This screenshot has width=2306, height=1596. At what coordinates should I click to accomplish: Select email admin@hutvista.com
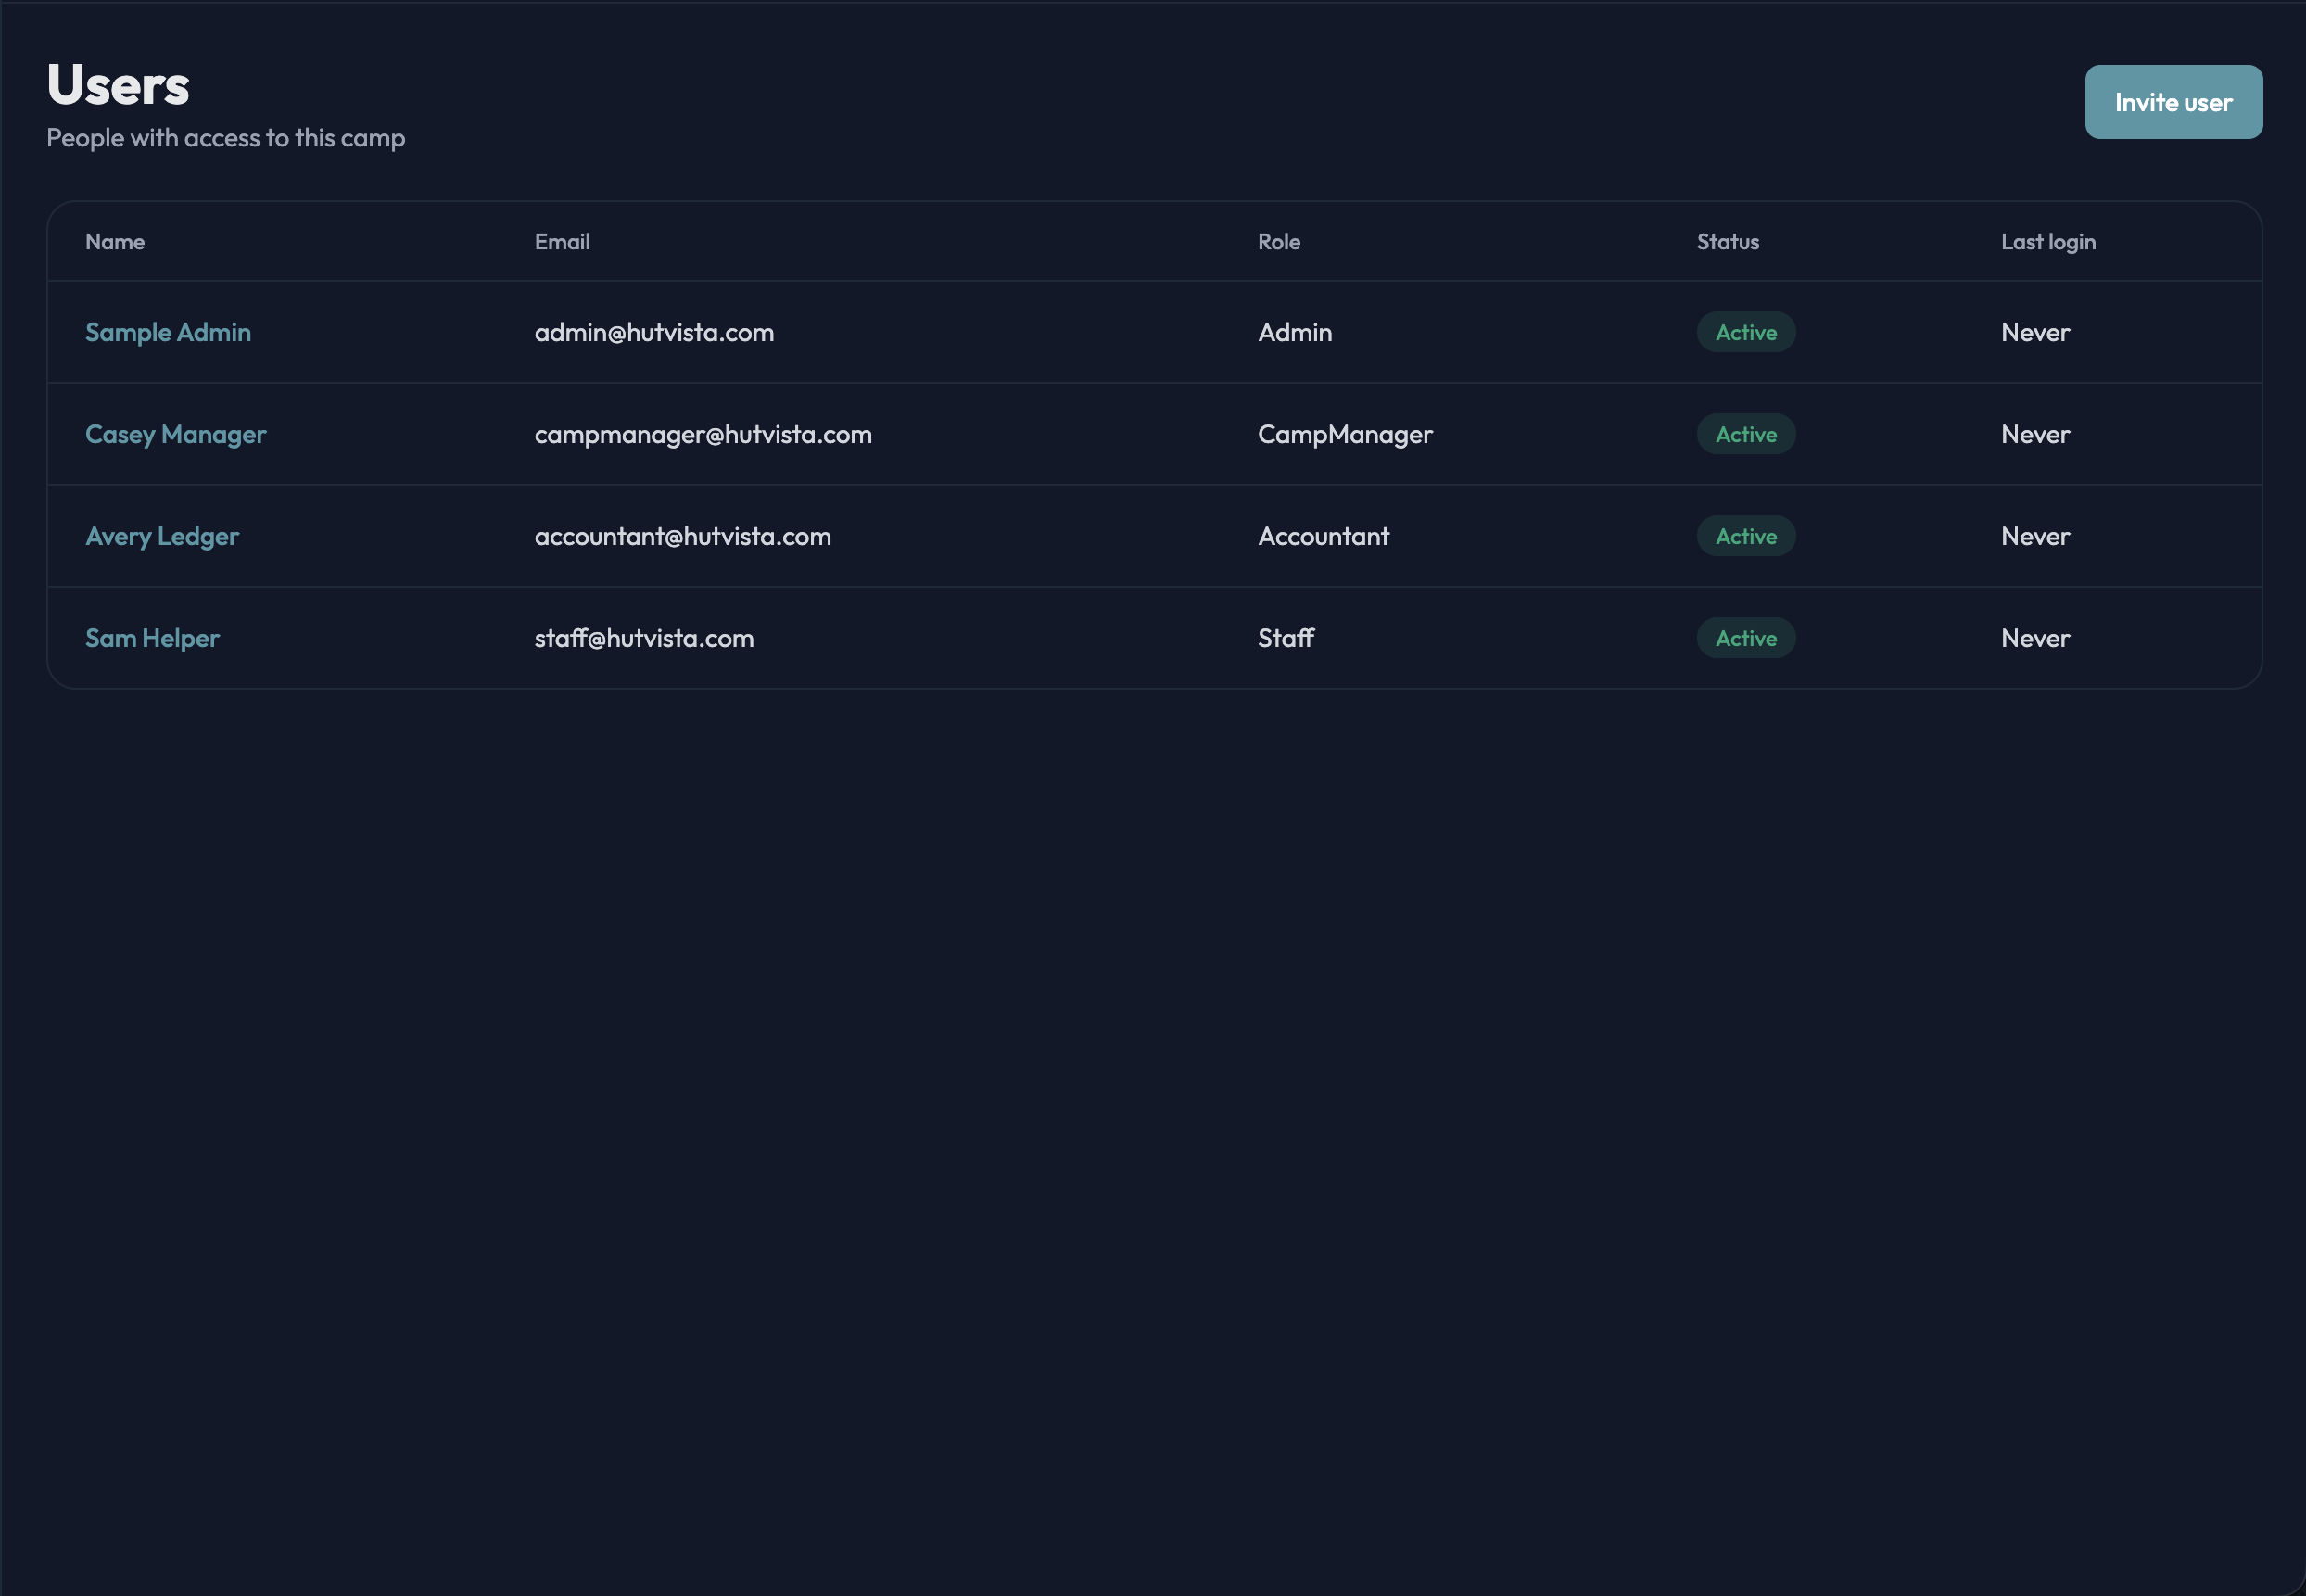(654, 332)
